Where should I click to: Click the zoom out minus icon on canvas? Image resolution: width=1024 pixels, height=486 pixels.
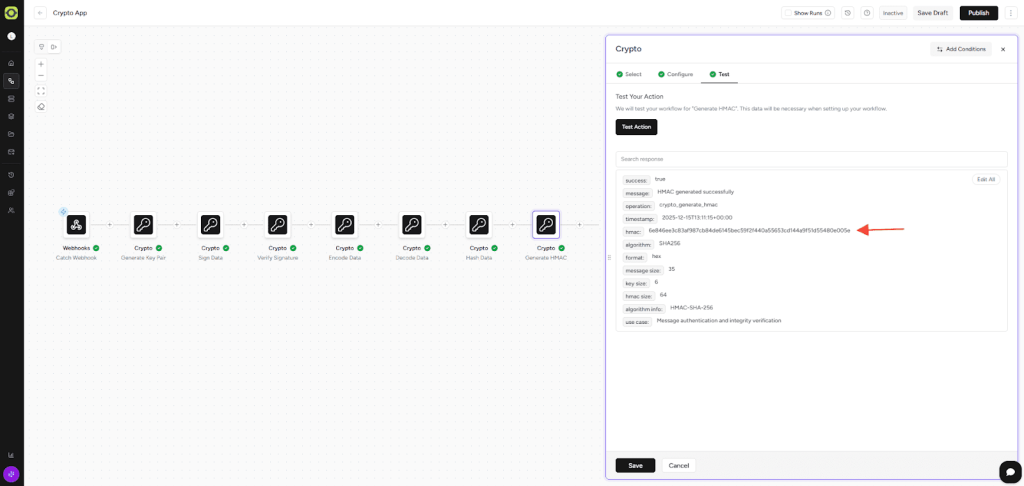[41, 76]
